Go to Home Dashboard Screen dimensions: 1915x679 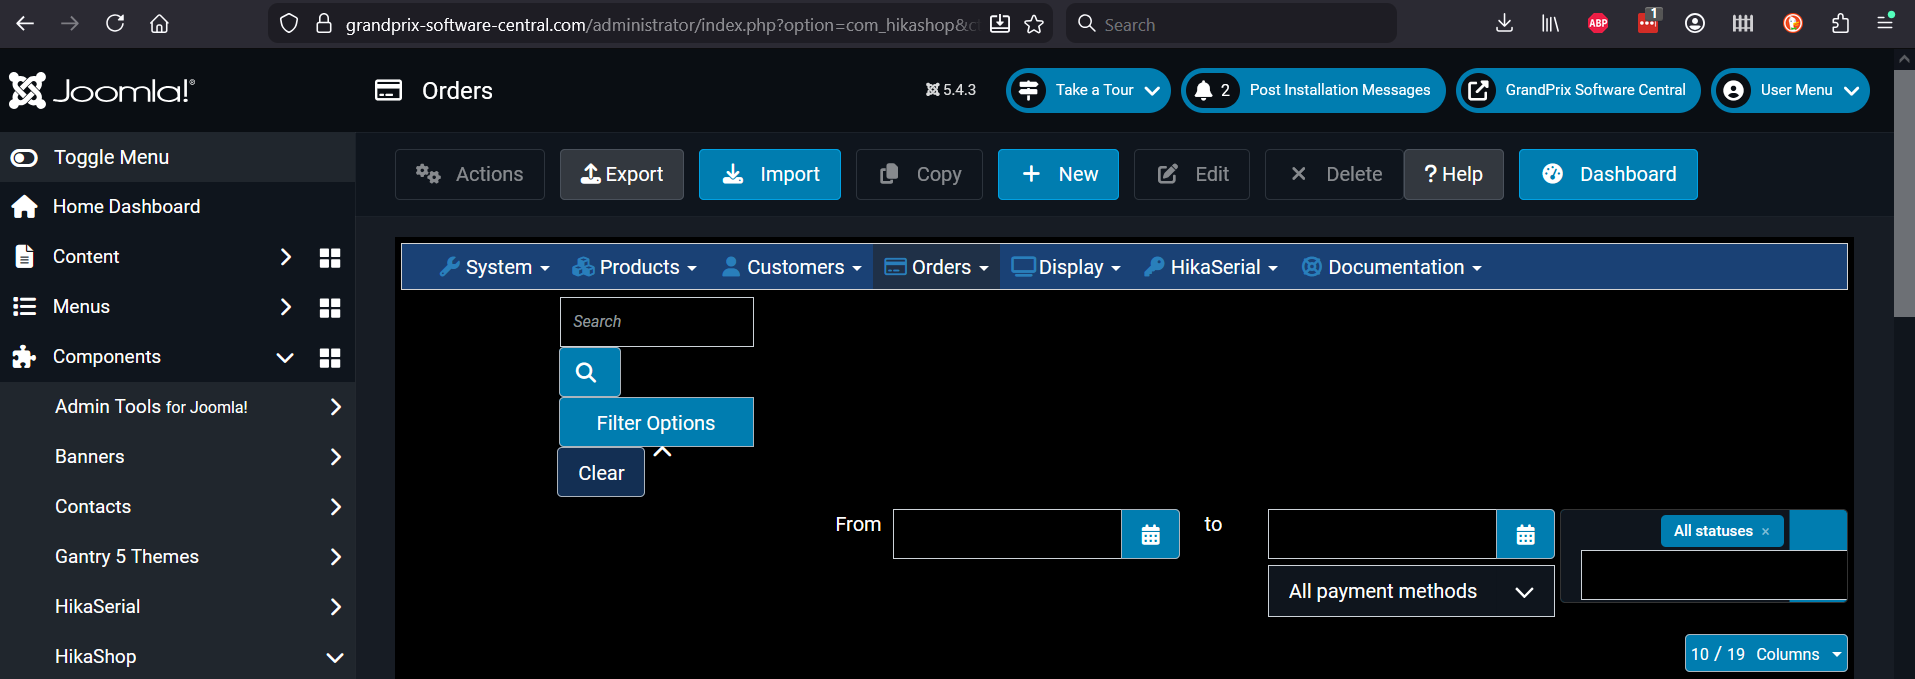[x=126, y=207]
